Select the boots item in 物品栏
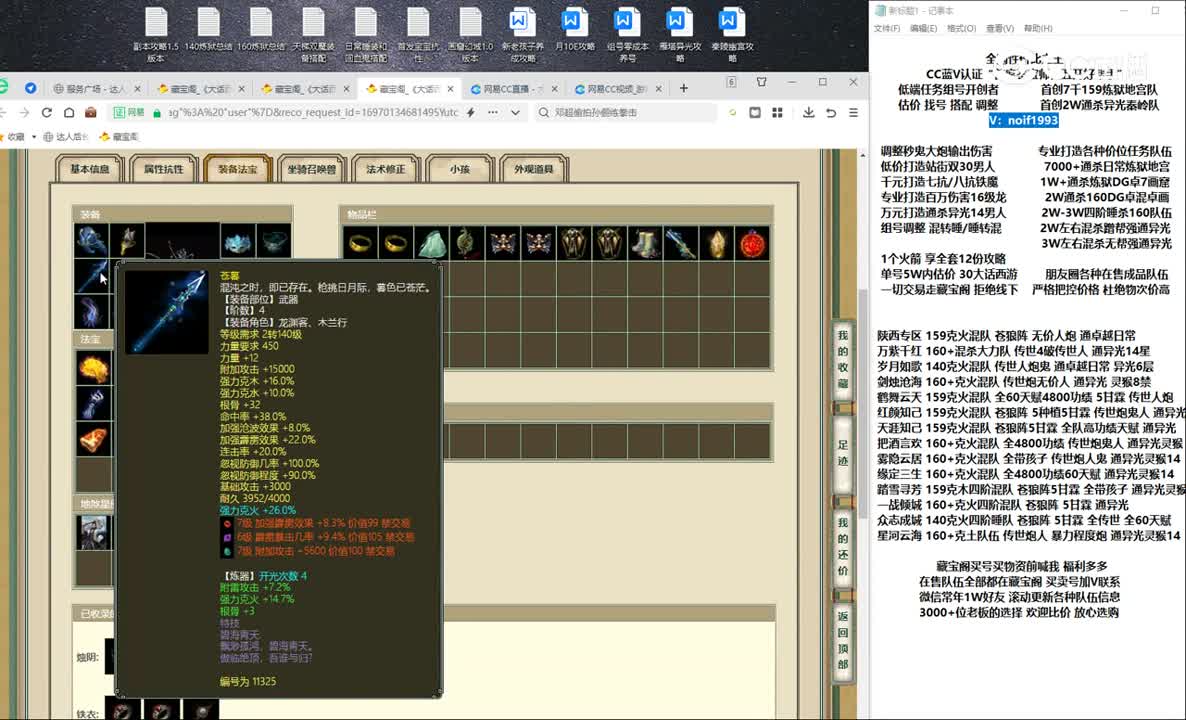Image resolution: width=1186 pixels, height=720 pixels. 645,243
